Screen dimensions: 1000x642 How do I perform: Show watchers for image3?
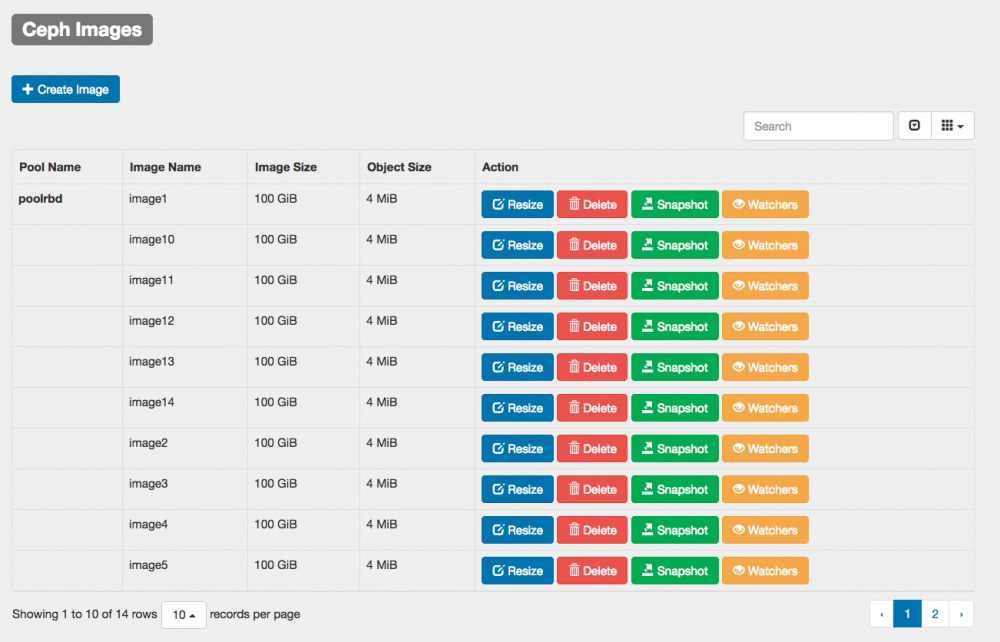pos(765,490)
